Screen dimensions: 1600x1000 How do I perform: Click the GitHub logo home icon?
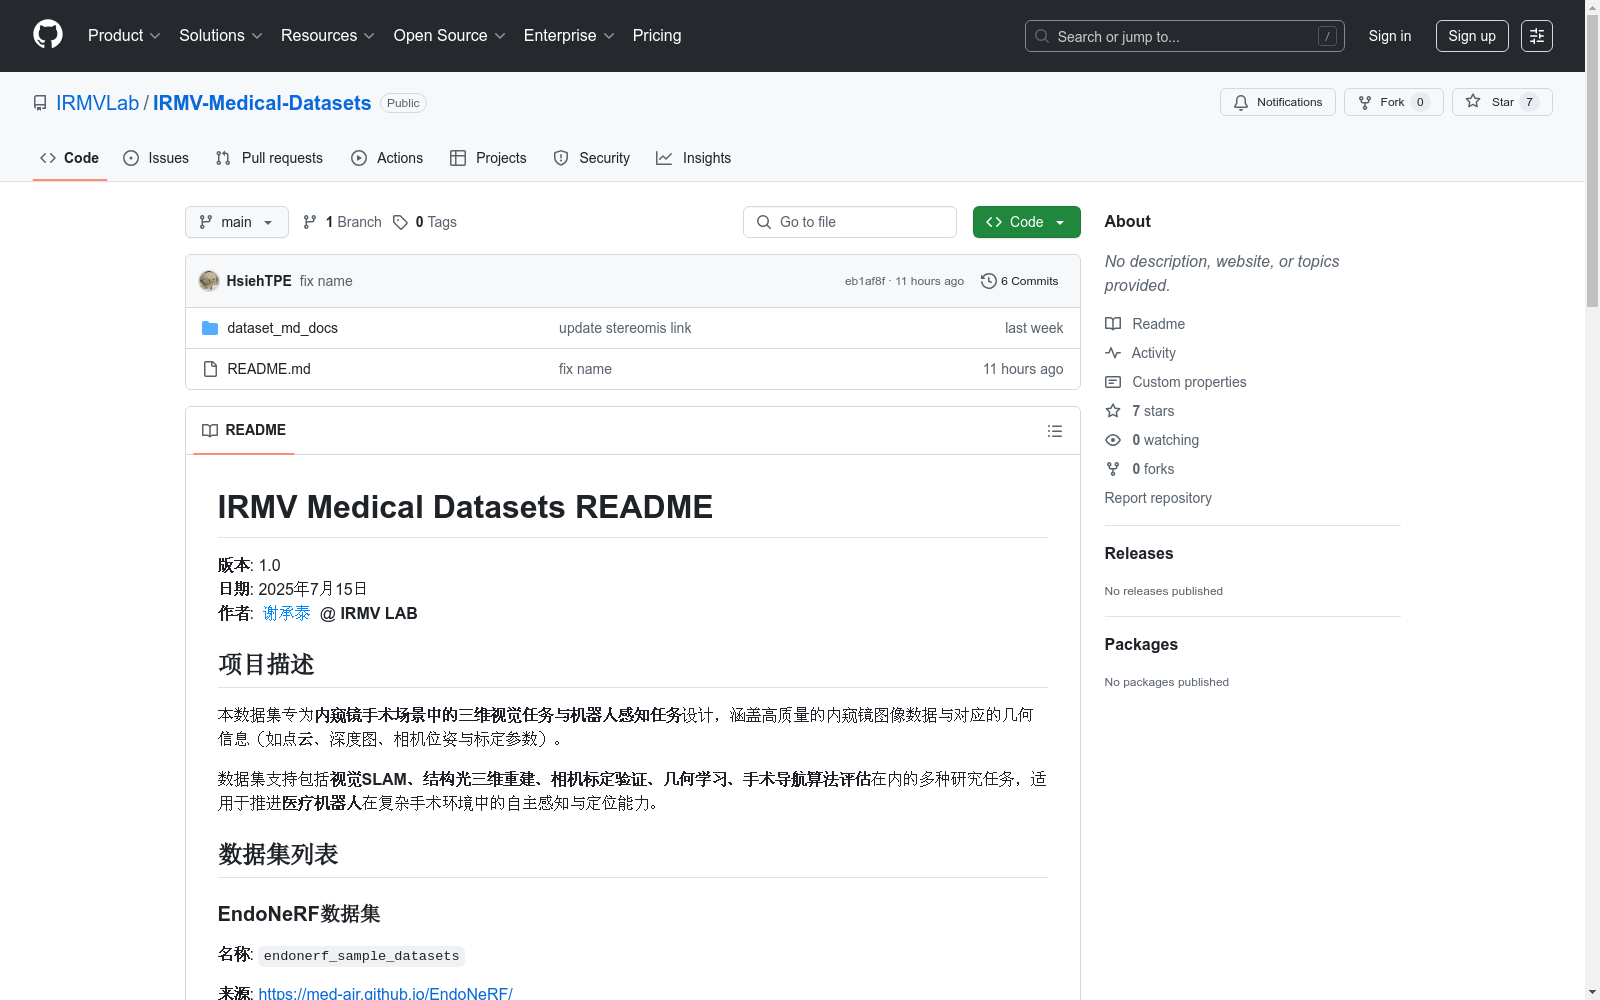(x=48, y=35)
